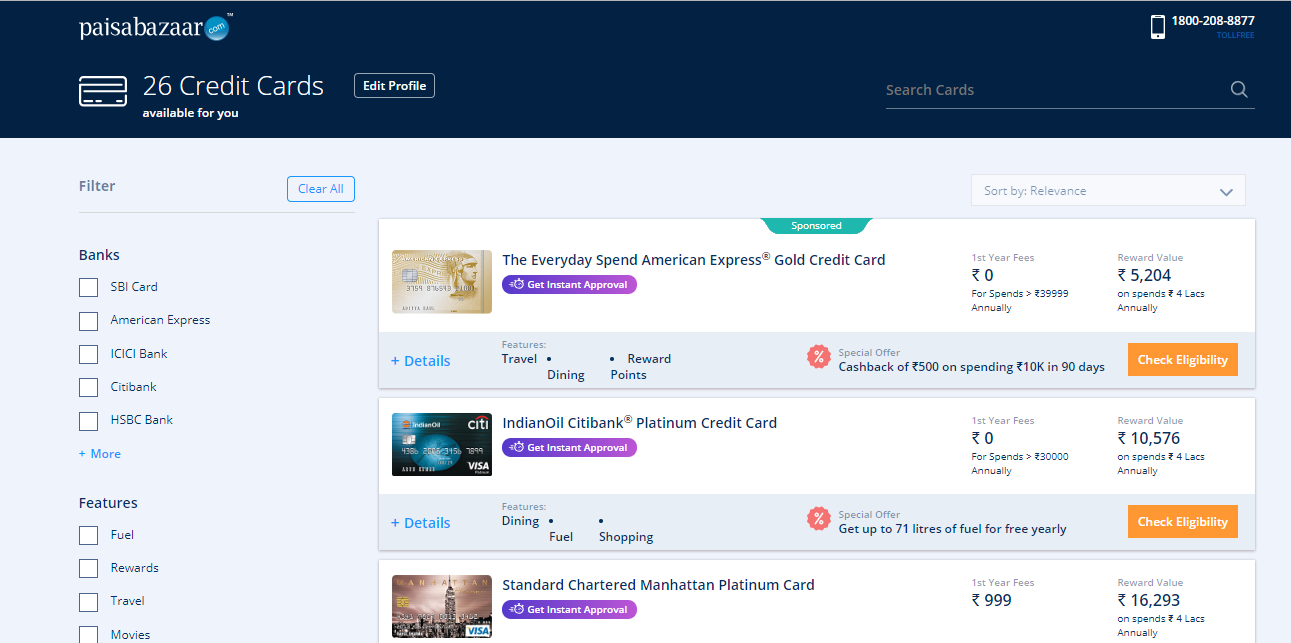
Task: Check Eligibility for American Express Gold card
Action: [x=1183, y=360]
